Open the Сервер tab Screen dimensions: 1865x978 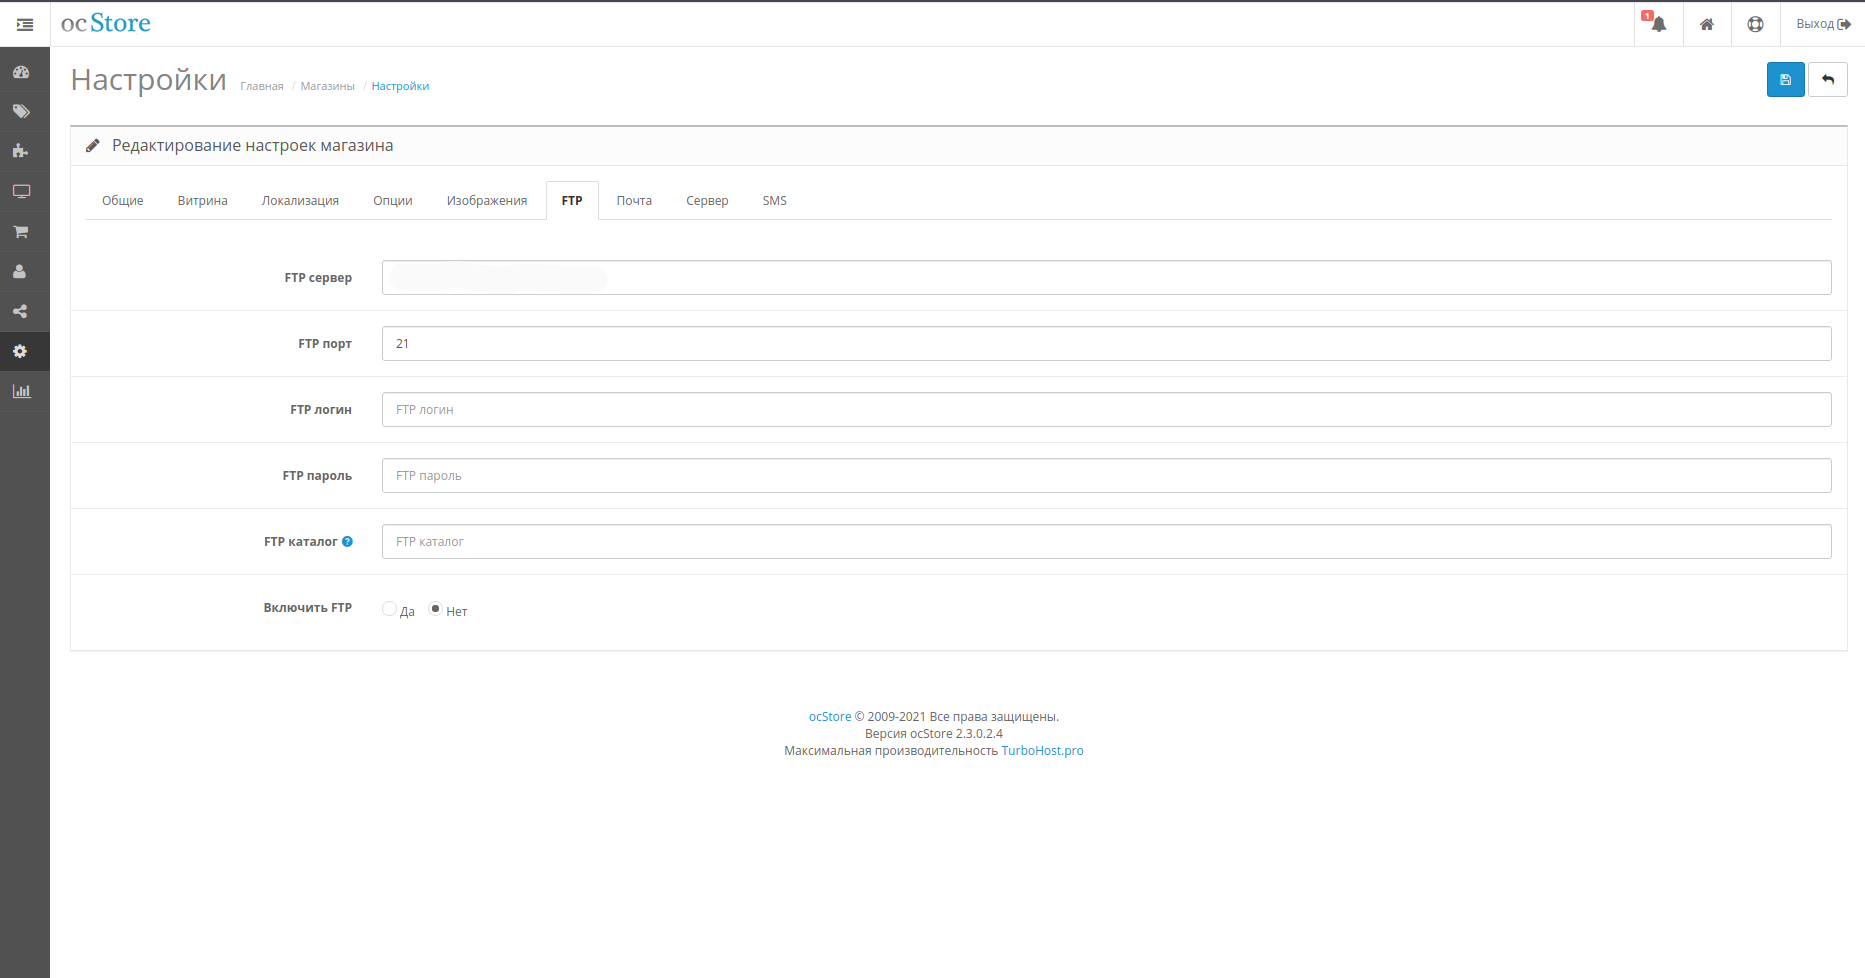click(707, 201)
